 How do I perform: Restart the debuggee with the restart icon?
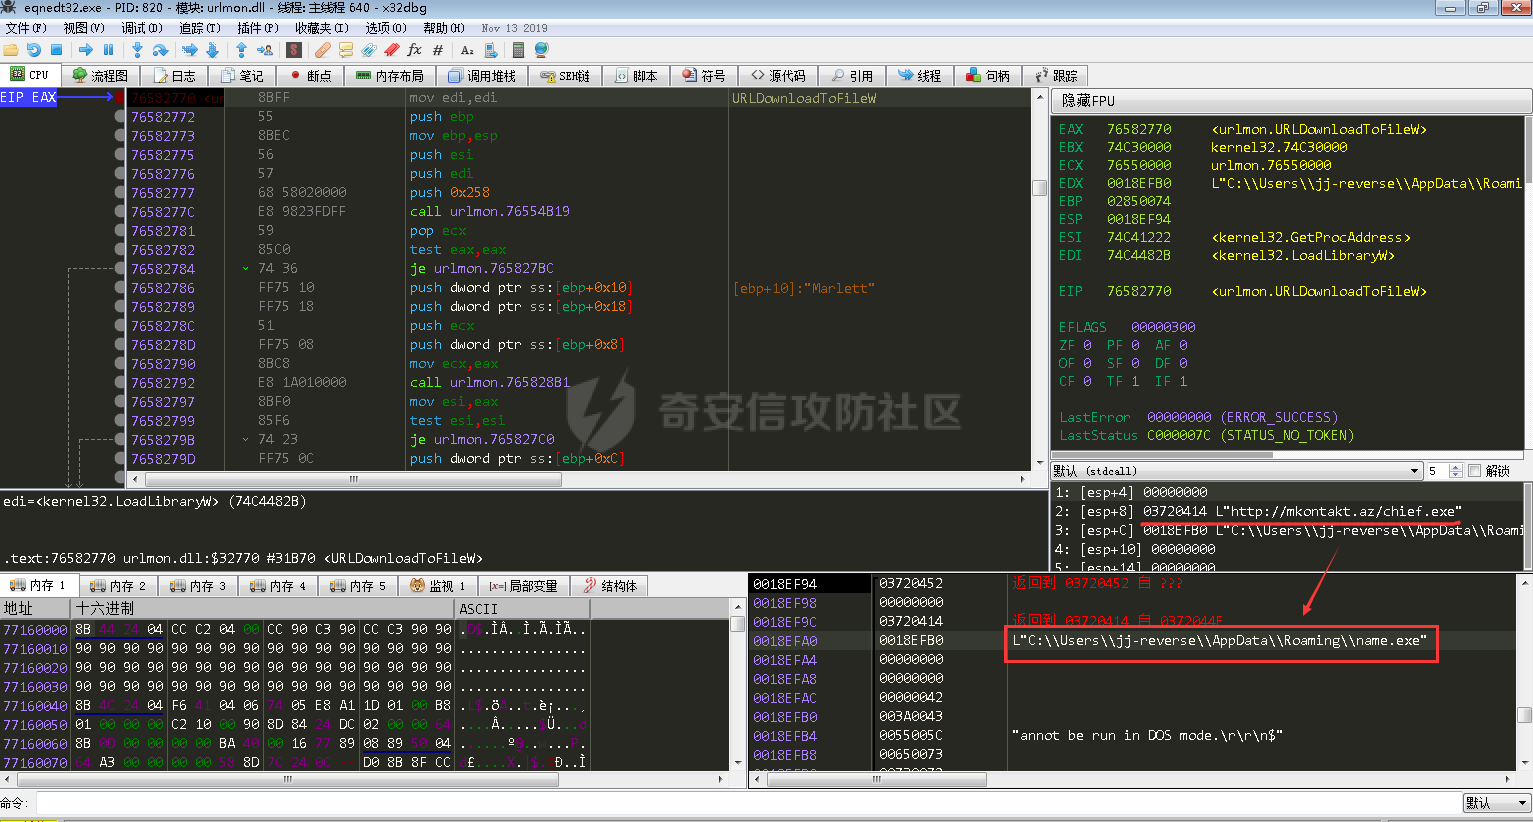pos(34,50)
